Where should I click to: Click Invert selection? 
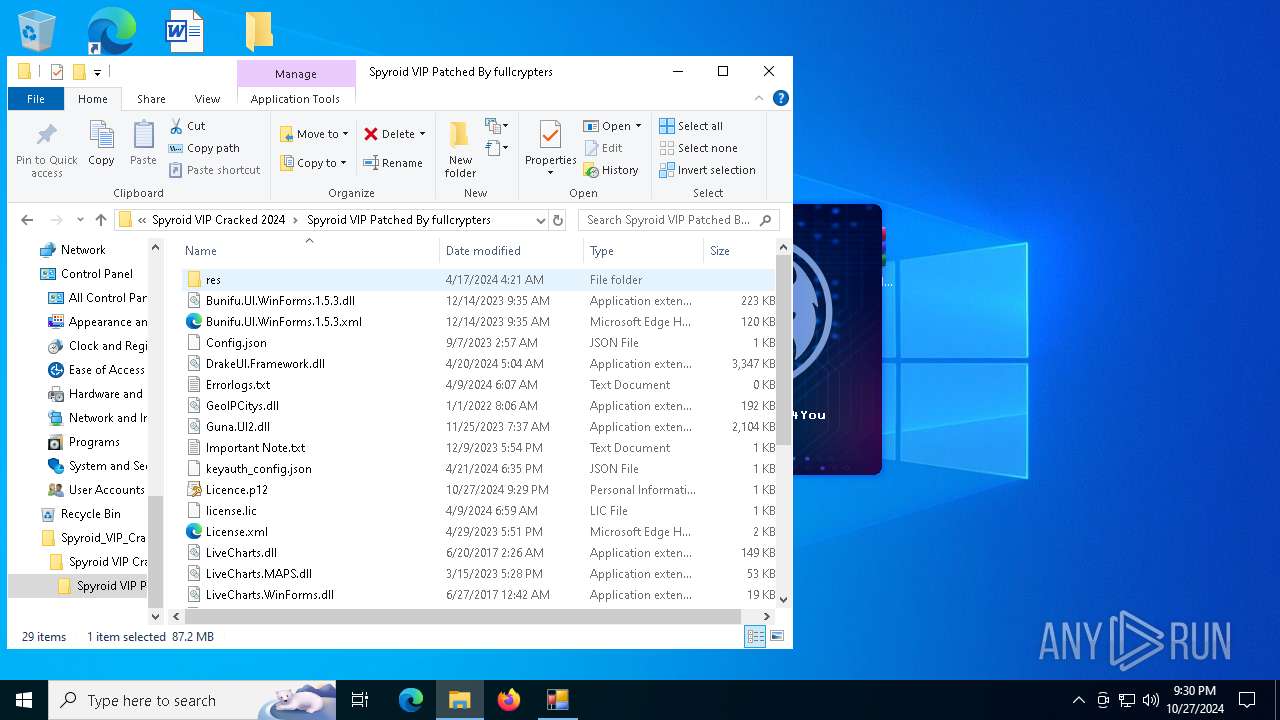[707, 170]
